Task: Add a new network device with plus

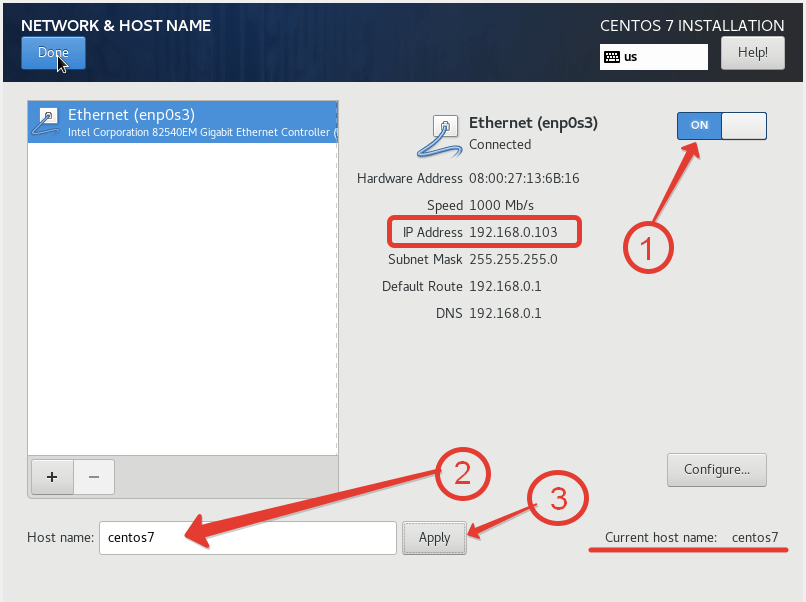Action: click(x=52, y=477)
